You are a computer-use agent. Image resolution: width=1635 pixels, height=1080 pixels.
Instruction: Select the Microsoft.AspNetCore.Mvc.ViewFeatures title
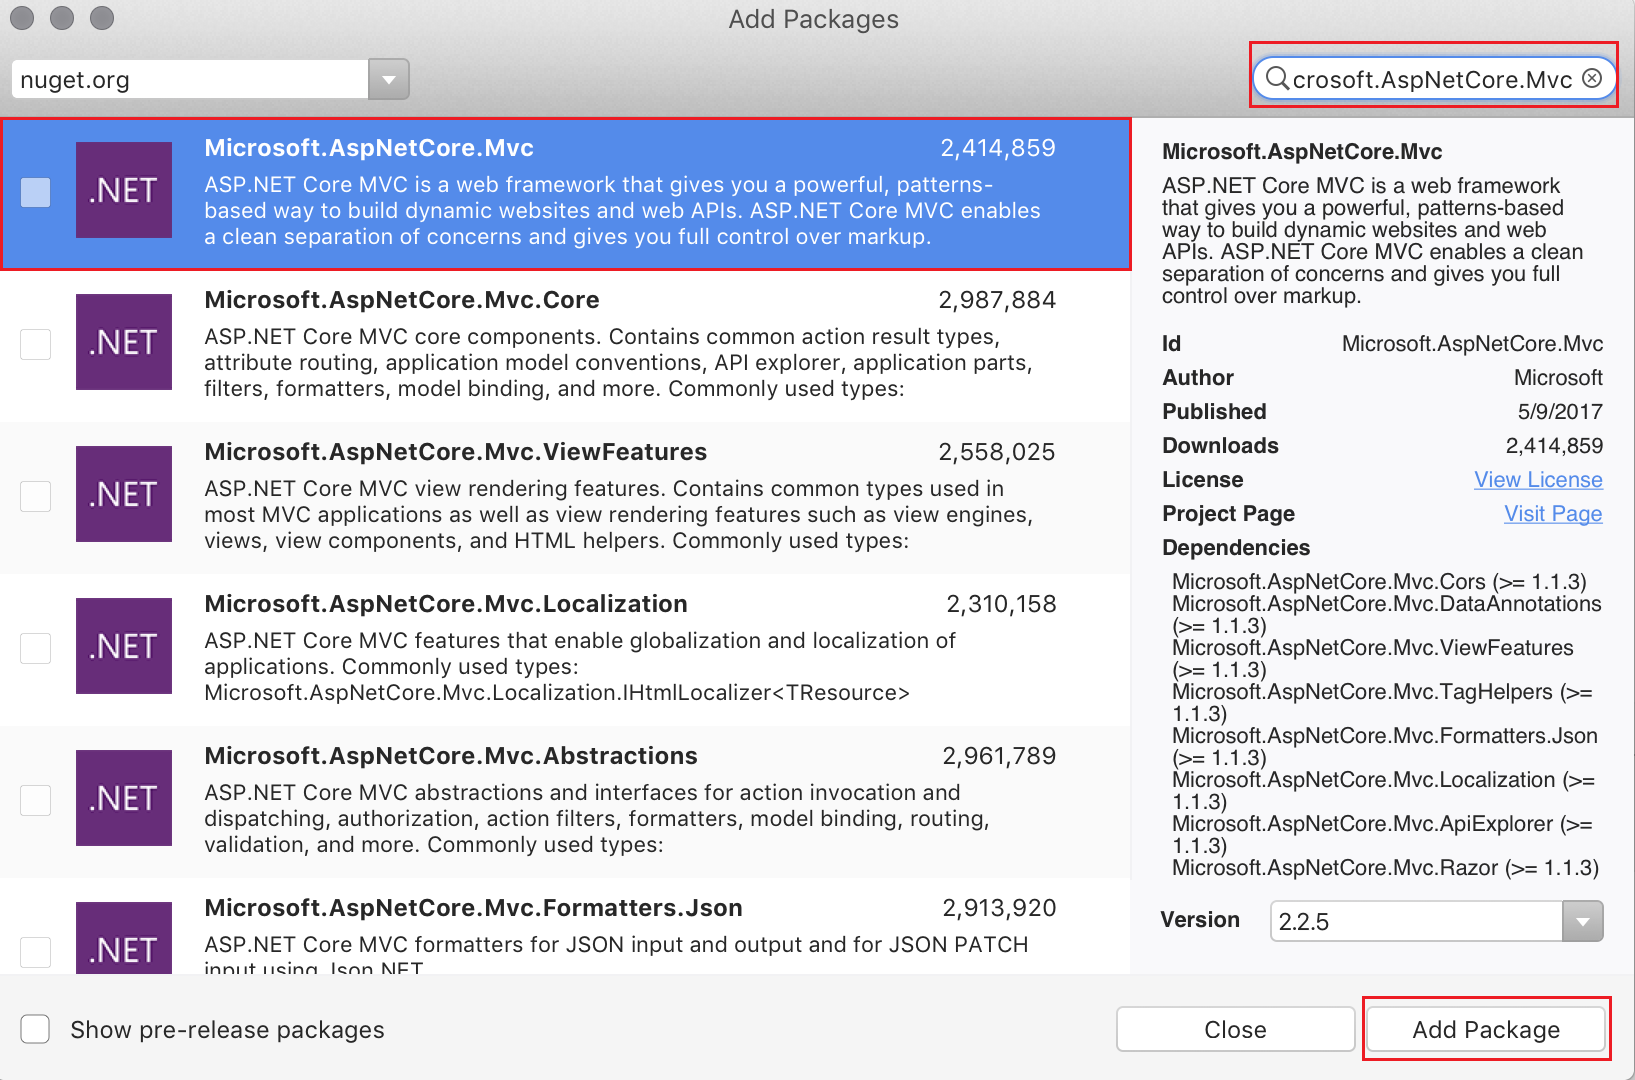pos(456,452)
